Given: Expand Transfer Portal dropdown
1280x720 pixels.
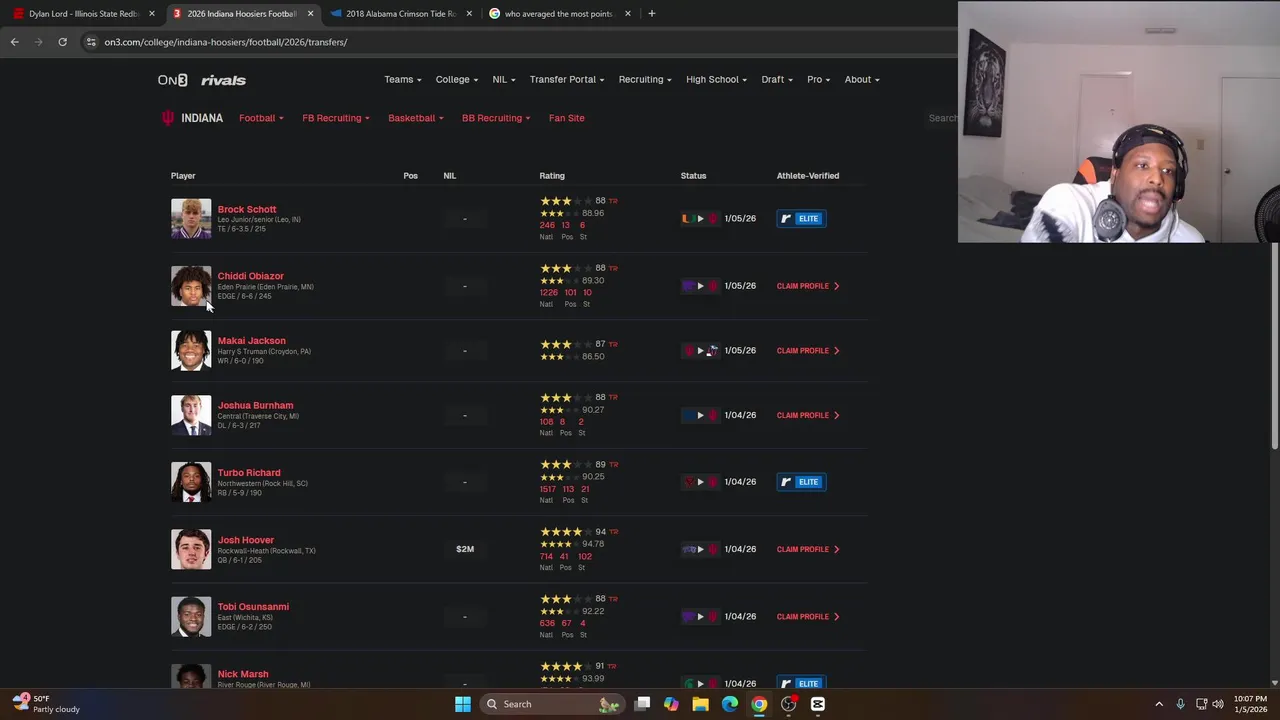Looking at the screenshot, I should click(566, 79).
